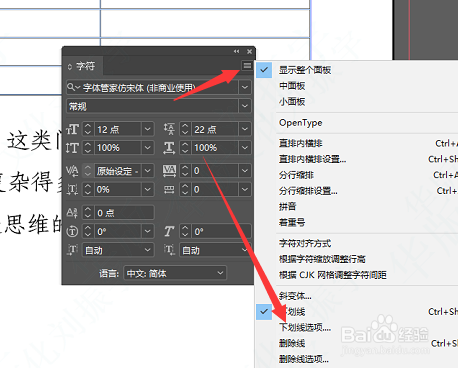
Task: Click the horizontal scale icon
Action: [x=169, y=148]
